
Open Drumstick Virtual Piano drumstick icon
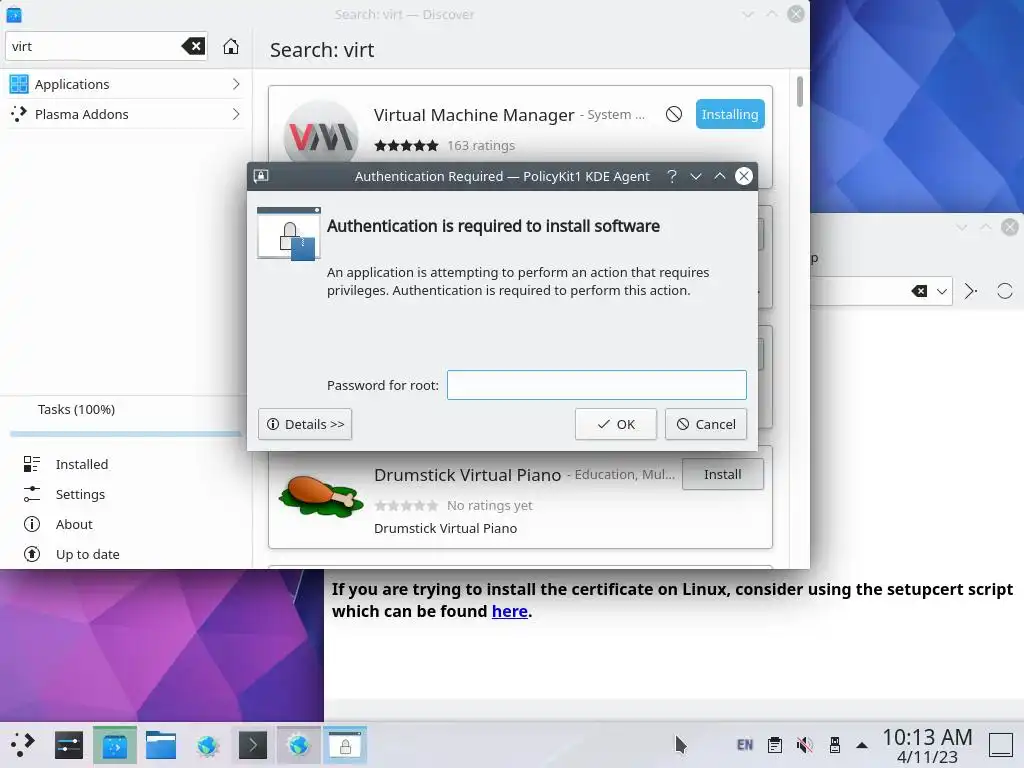coord(321,496)
